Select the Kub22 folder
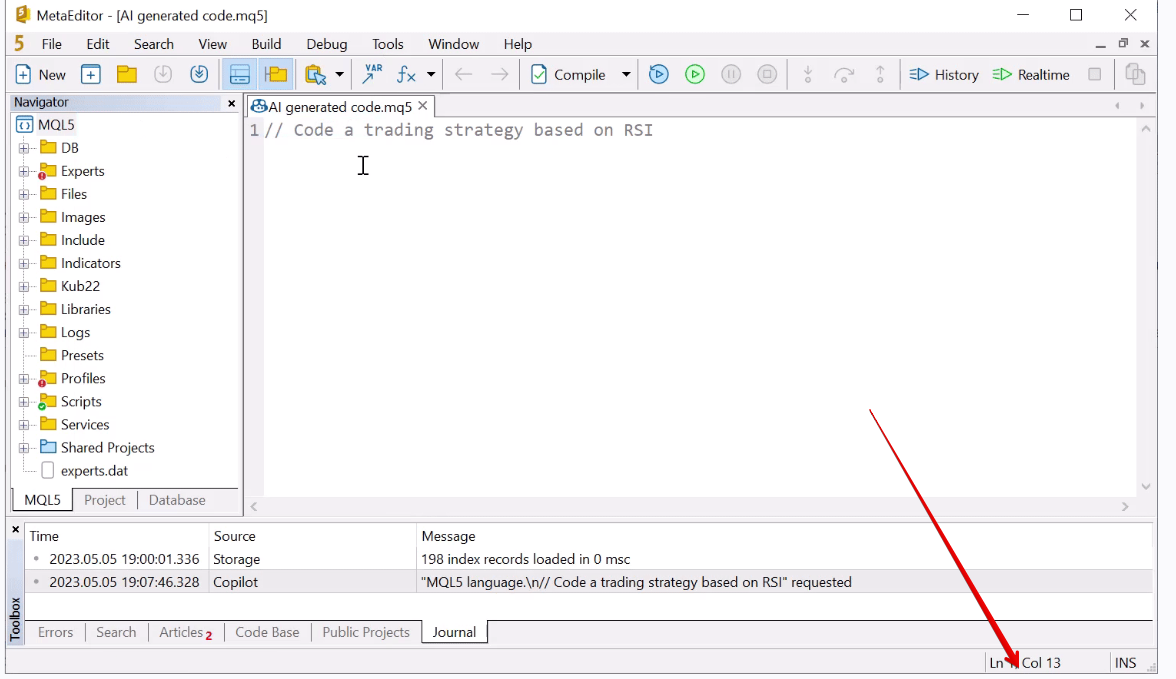 80,286
